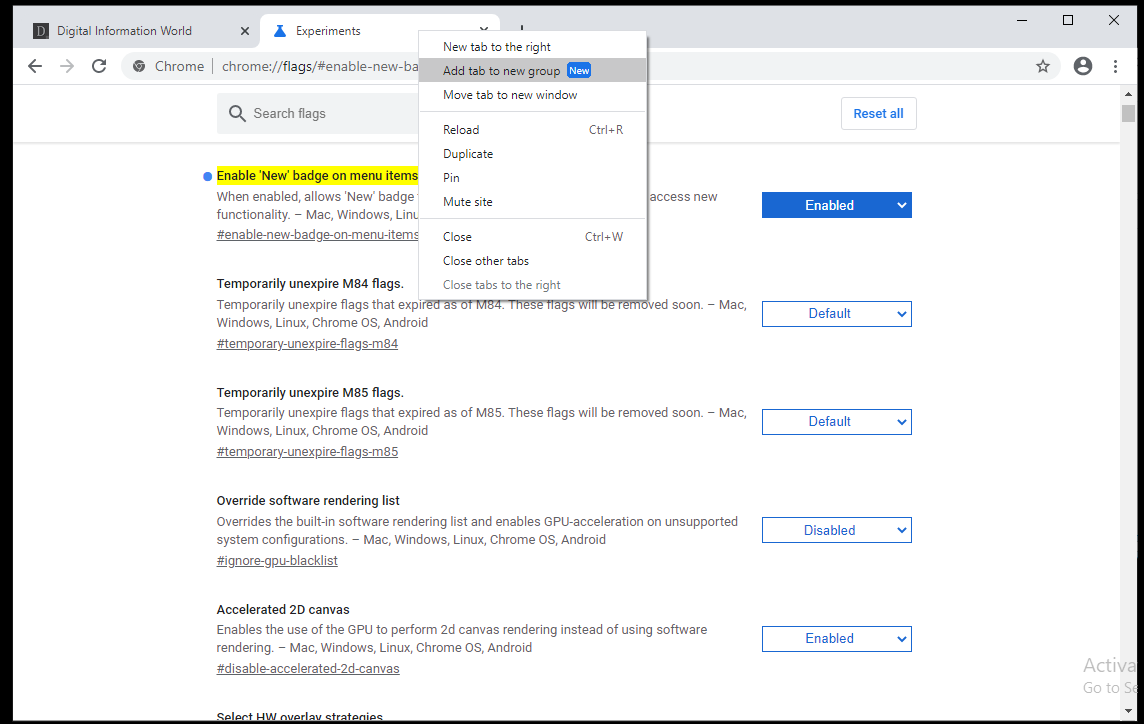1144x724 pixels.
Task: Click the bookmark star icon
Action: pos(1043,66)
